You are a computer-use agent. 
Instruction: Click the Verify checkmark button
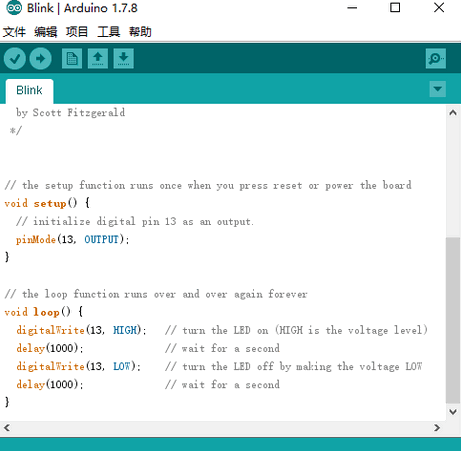click(15, 59)
